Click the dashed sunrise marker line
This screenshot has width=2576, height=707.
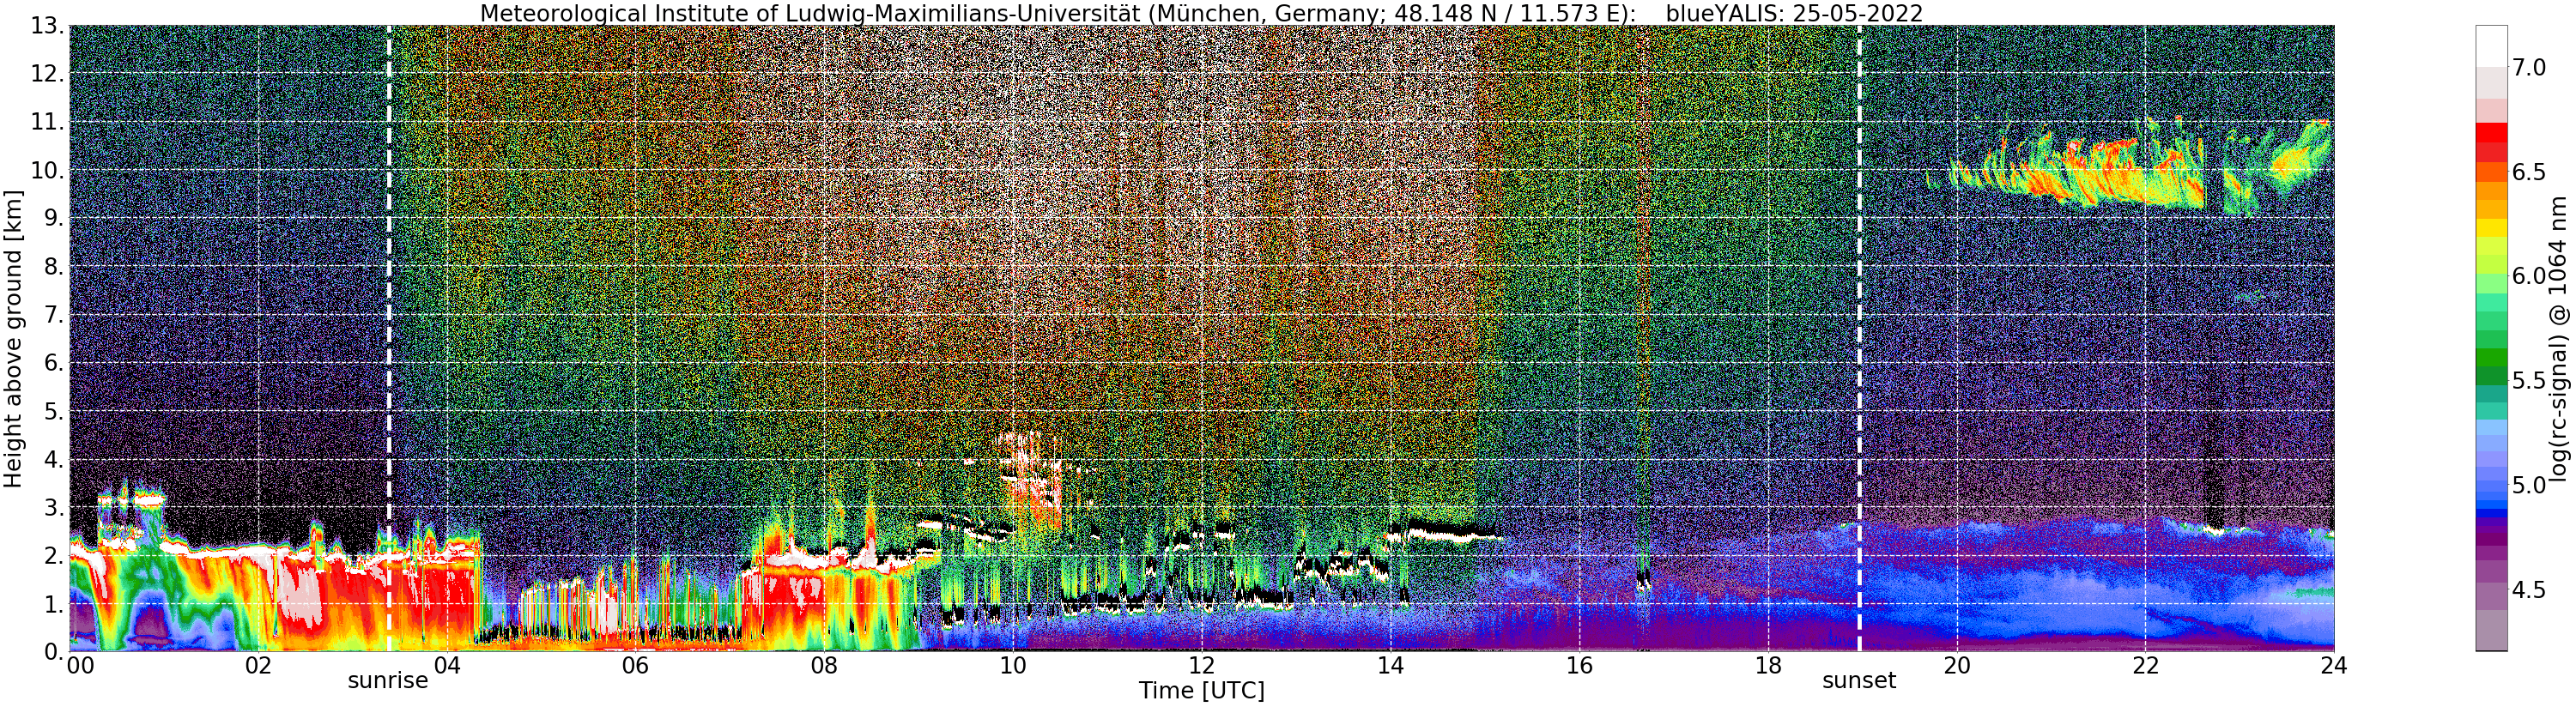tap(389, 338)
